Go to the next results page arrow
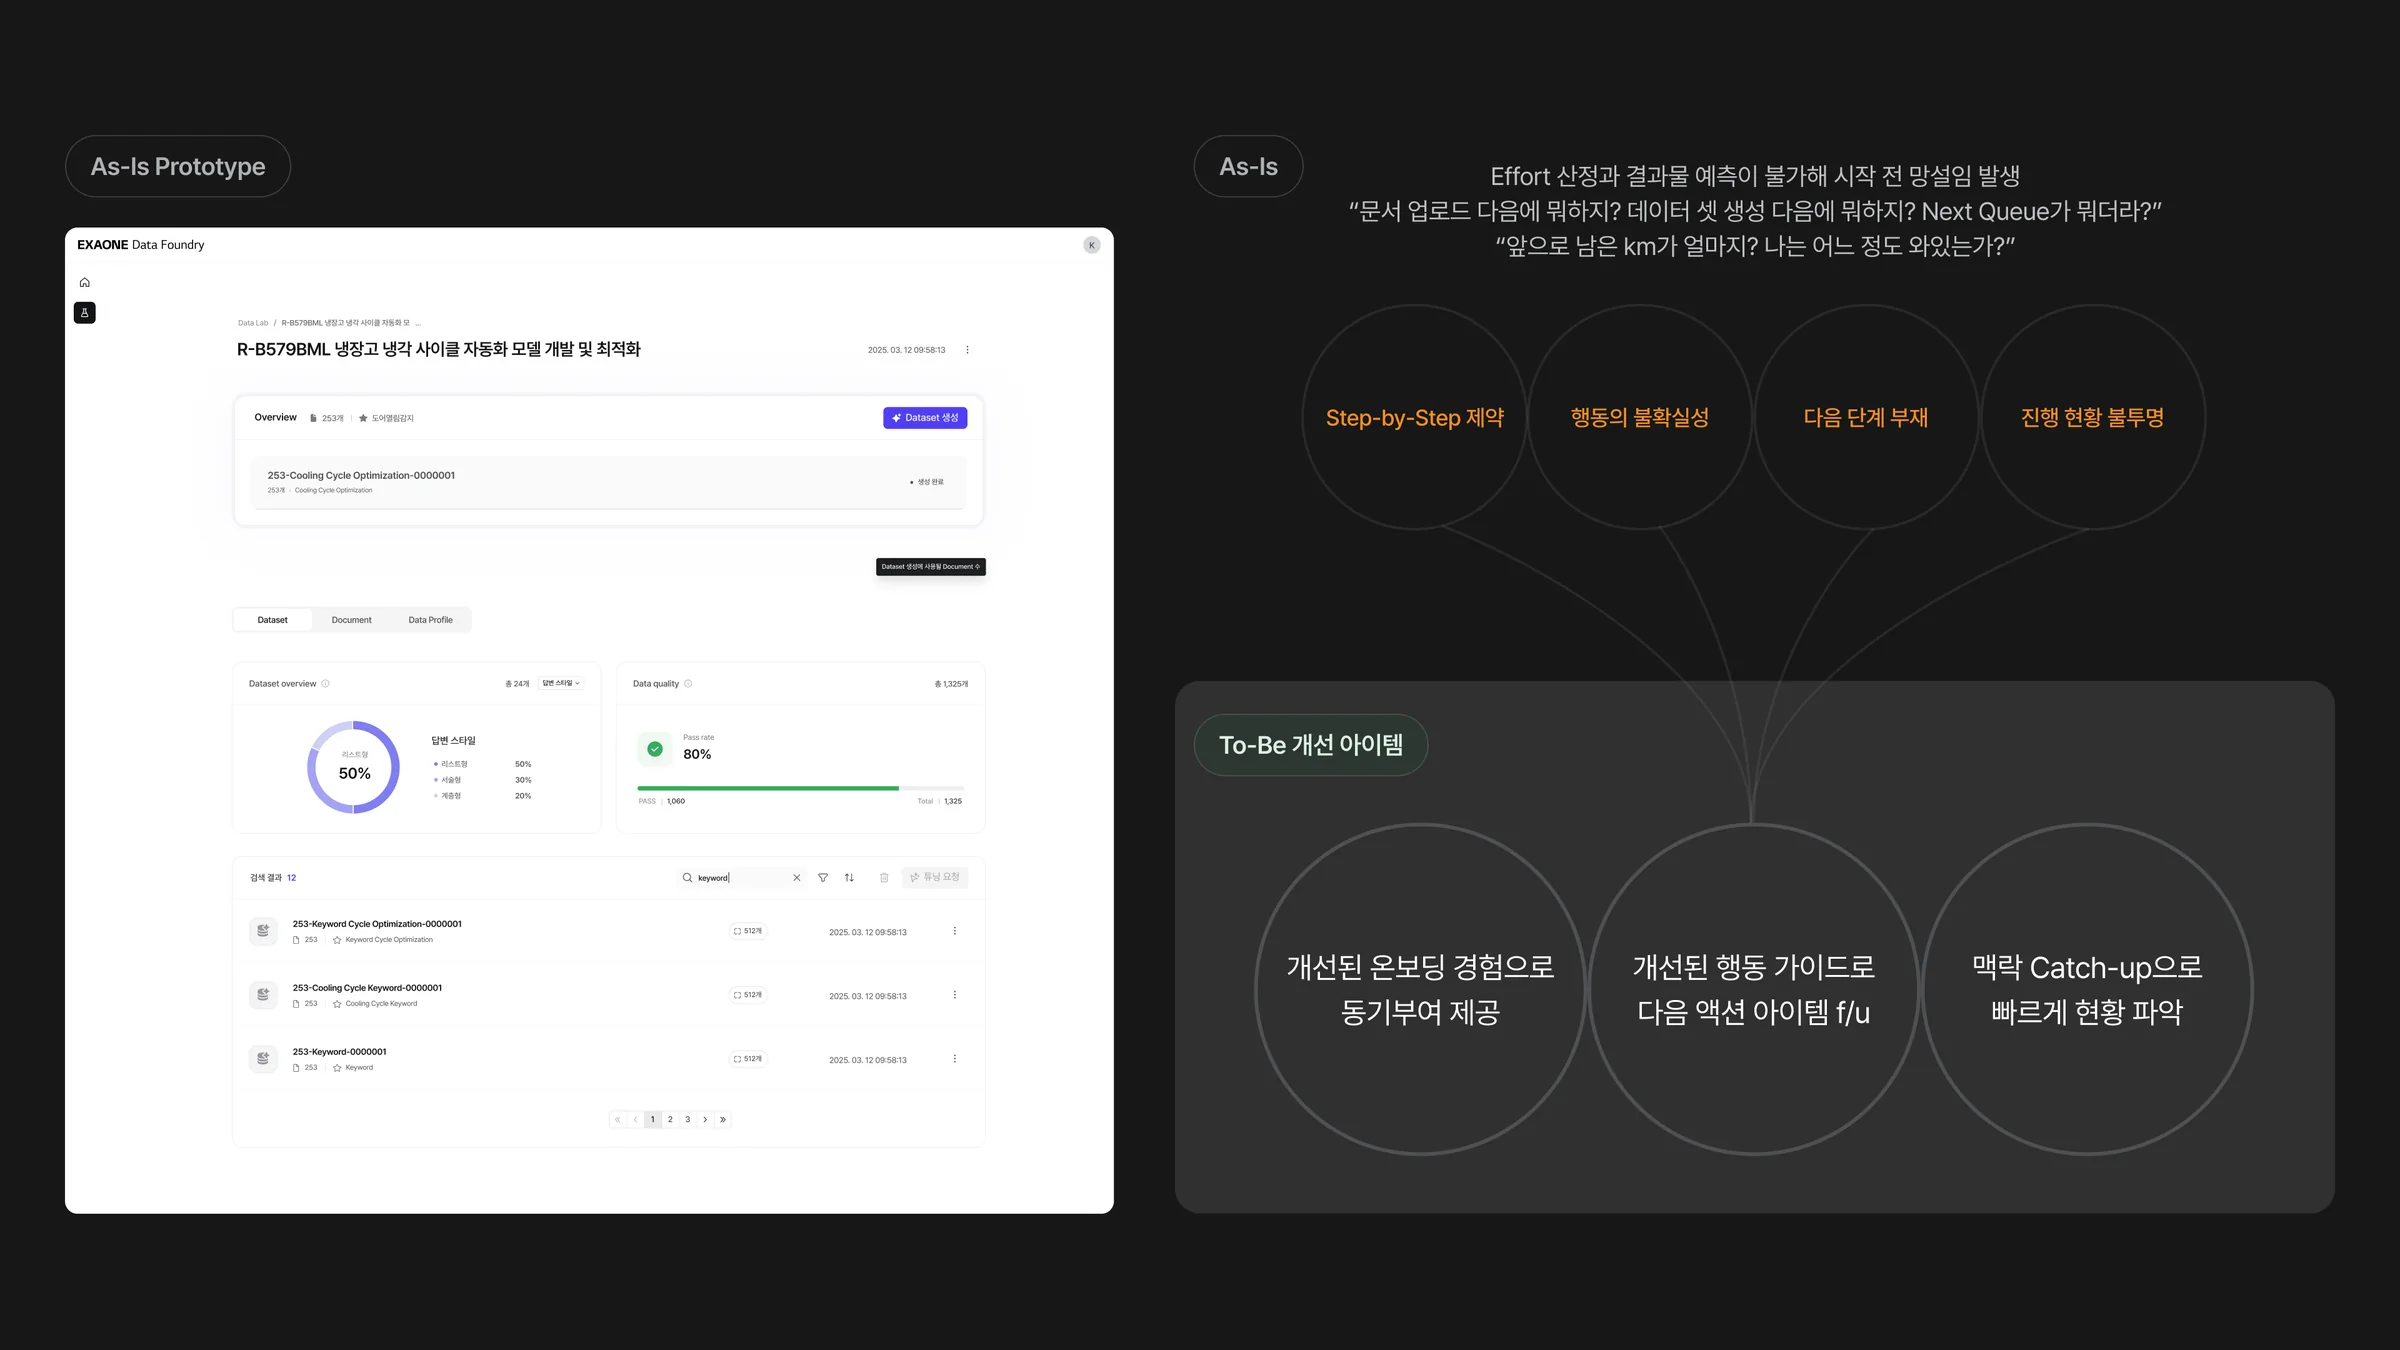2400x1350 pixels. pyautogui.click(x=705, y=1119)
